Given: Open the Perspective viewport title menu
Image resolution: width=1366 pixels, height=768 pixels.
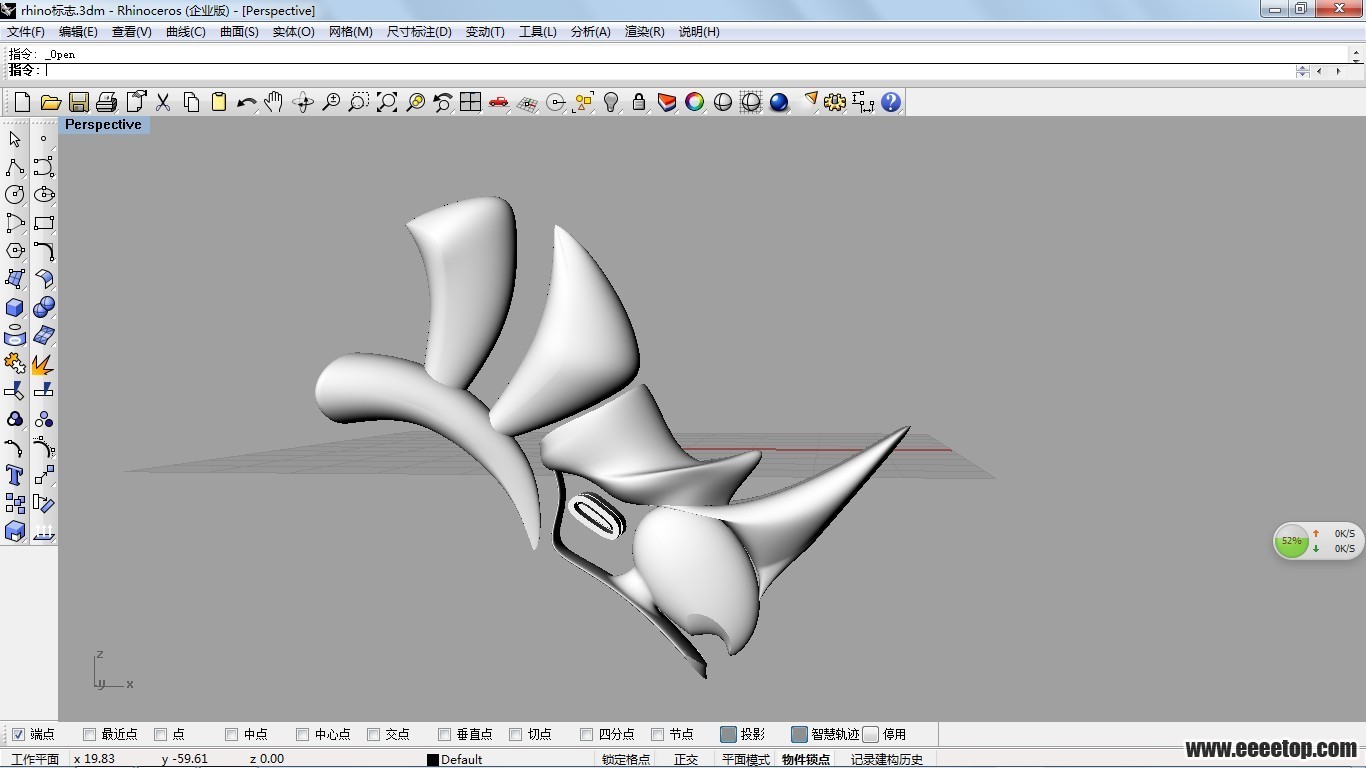Looking at the screenshot, I should pos(103,124).
